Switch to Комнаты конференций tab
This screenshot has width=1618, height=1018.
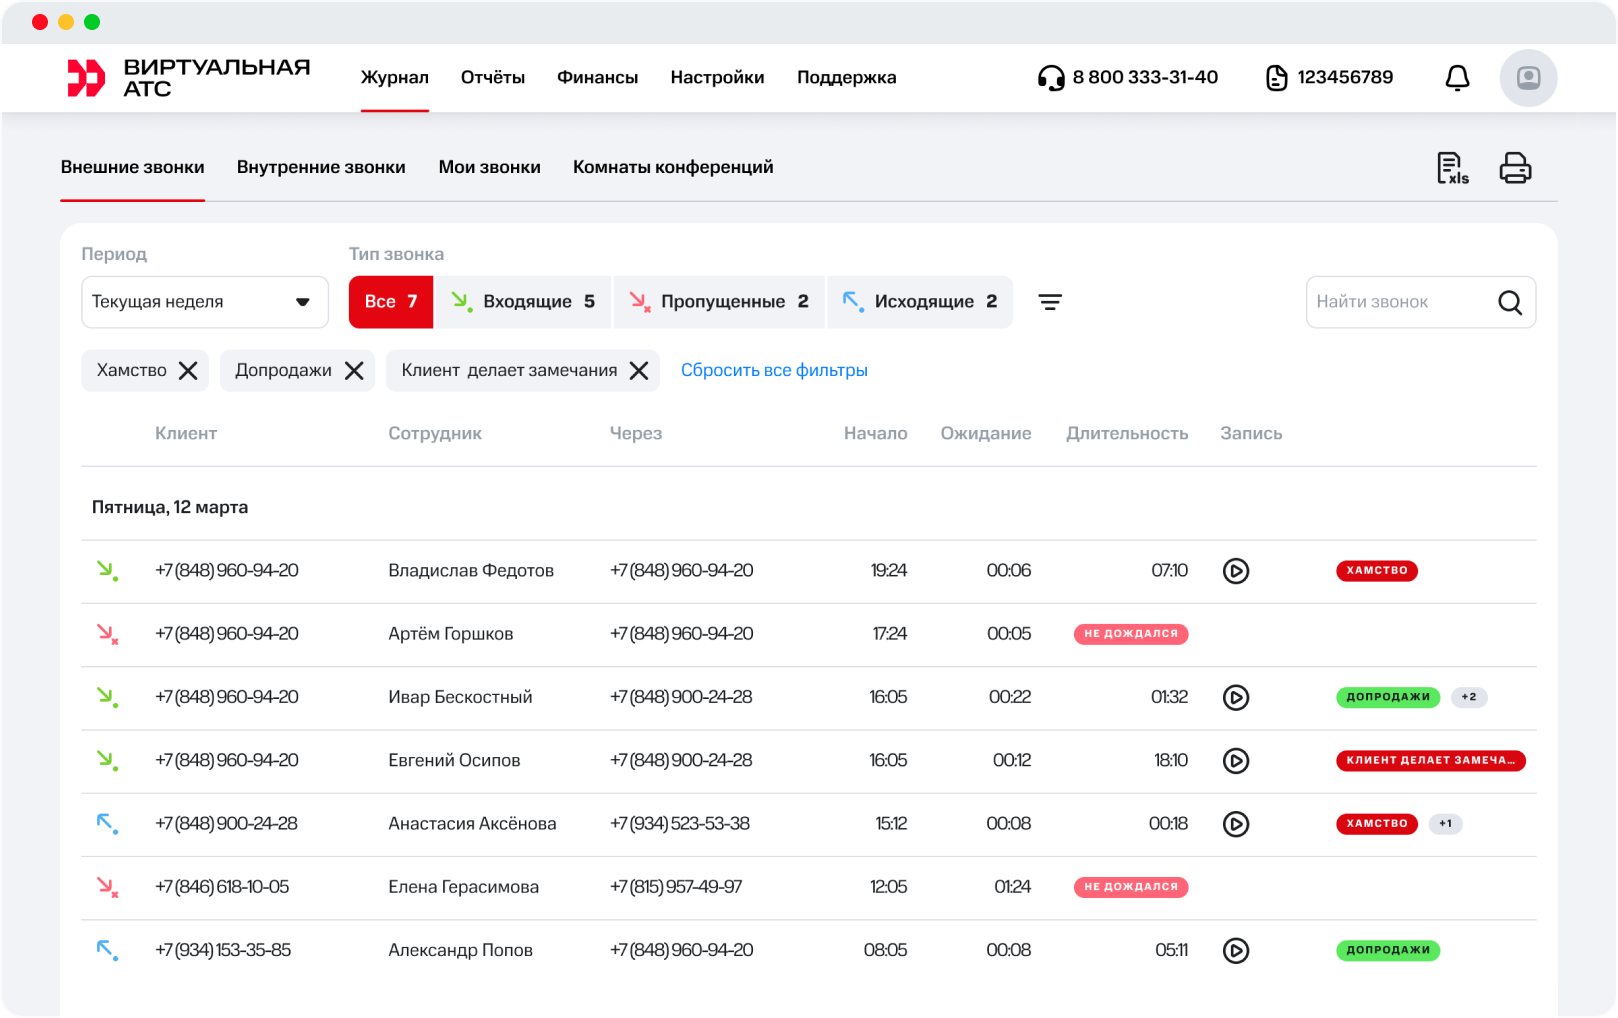coord(673,168)
